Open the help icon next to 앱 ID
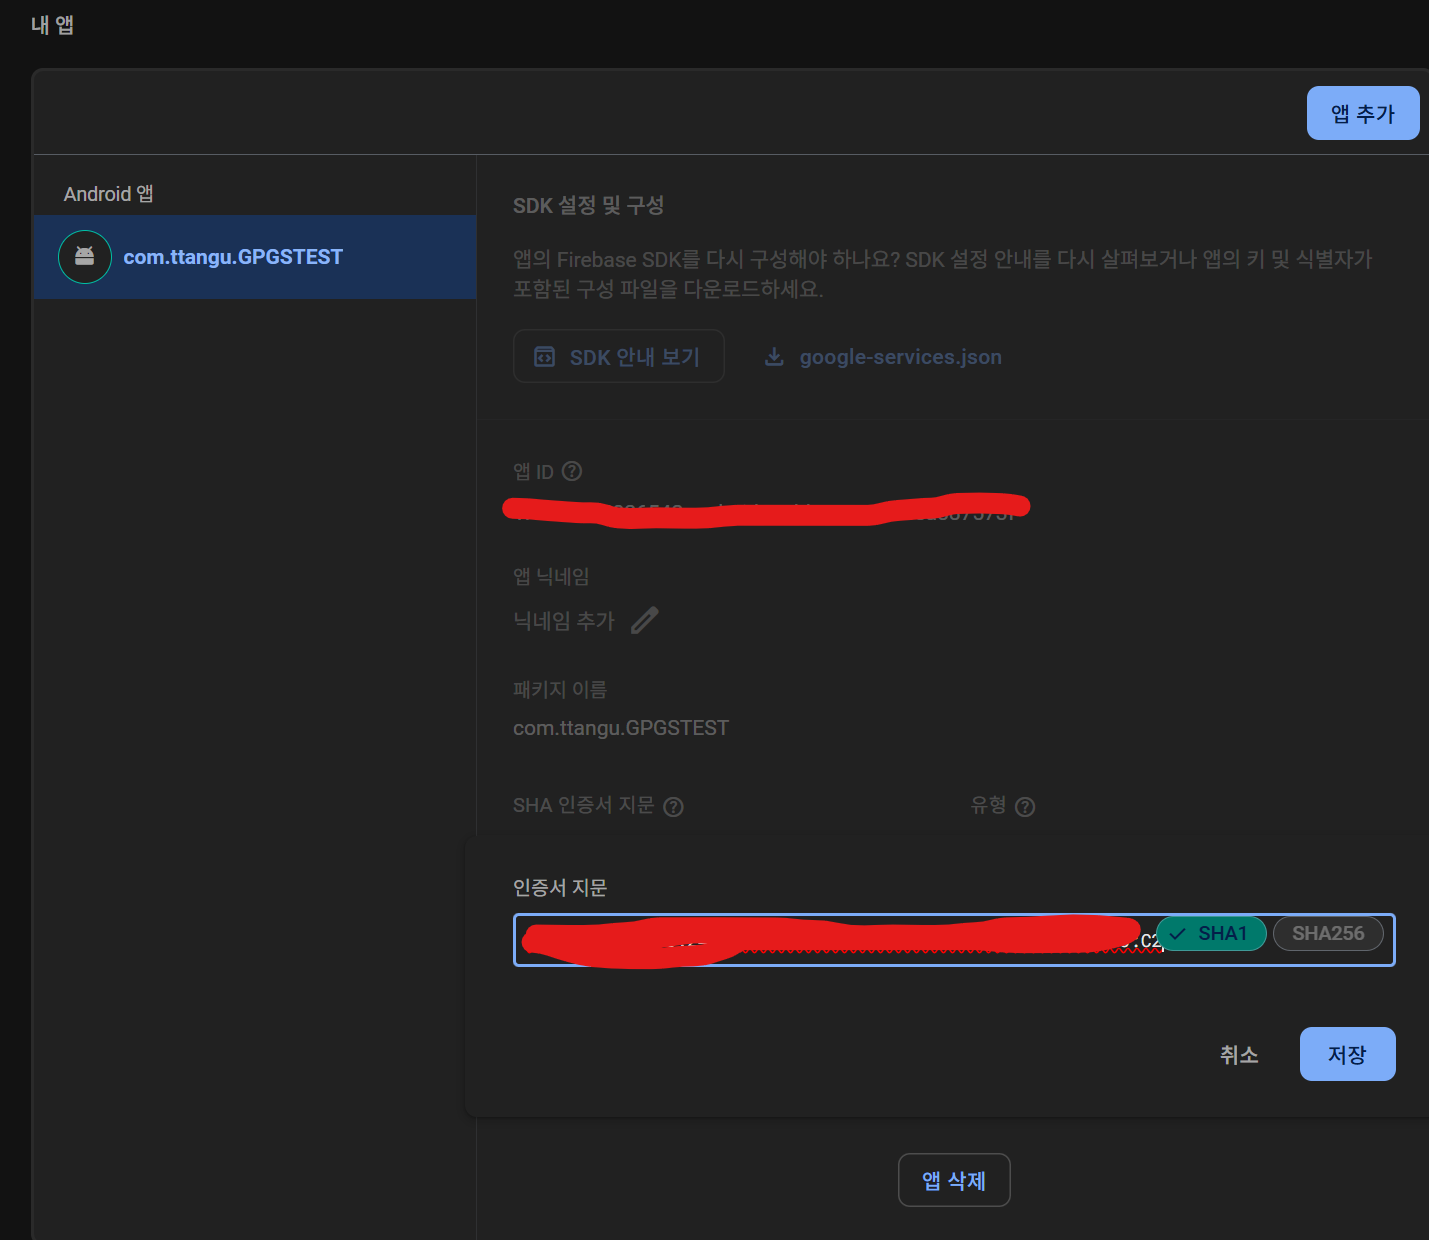1429x1240 pixels. 572,471
